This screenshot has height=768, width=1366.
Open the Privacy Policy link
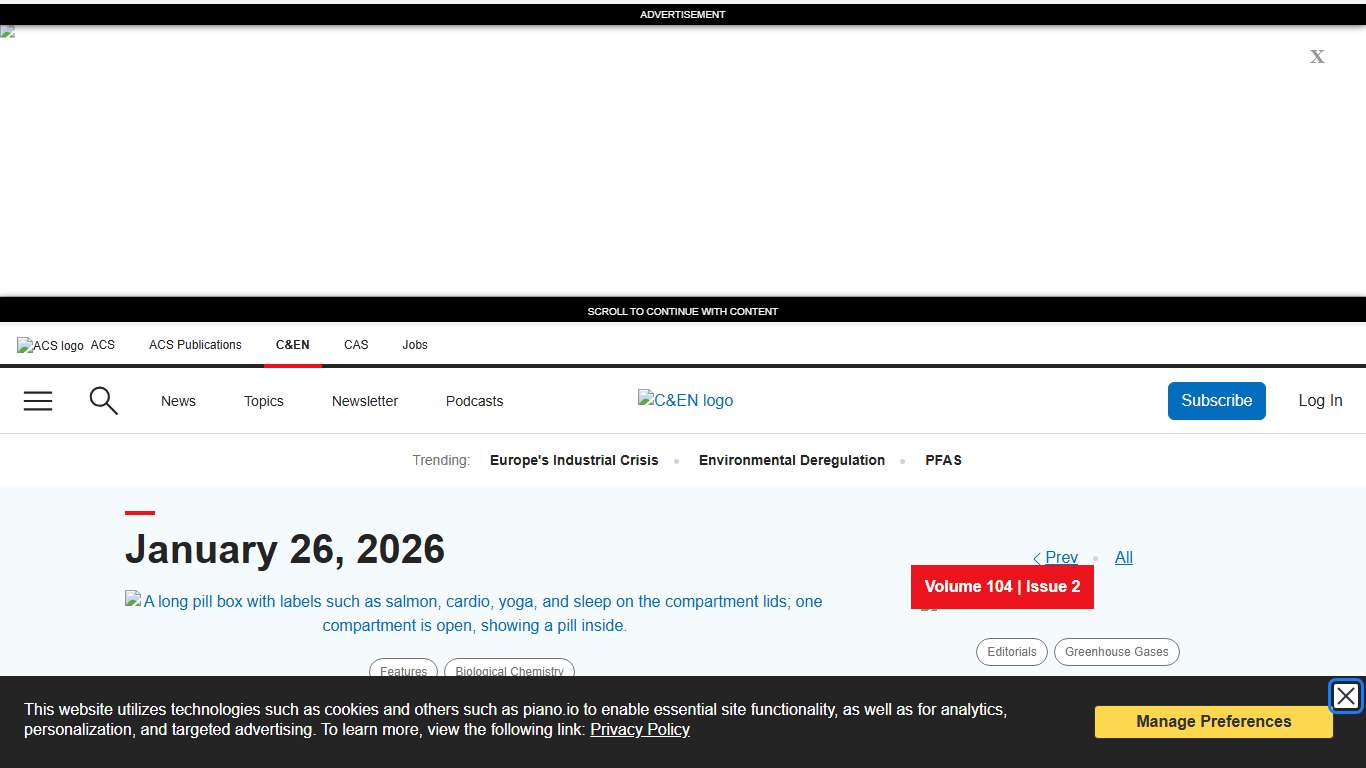click(640, 730)
